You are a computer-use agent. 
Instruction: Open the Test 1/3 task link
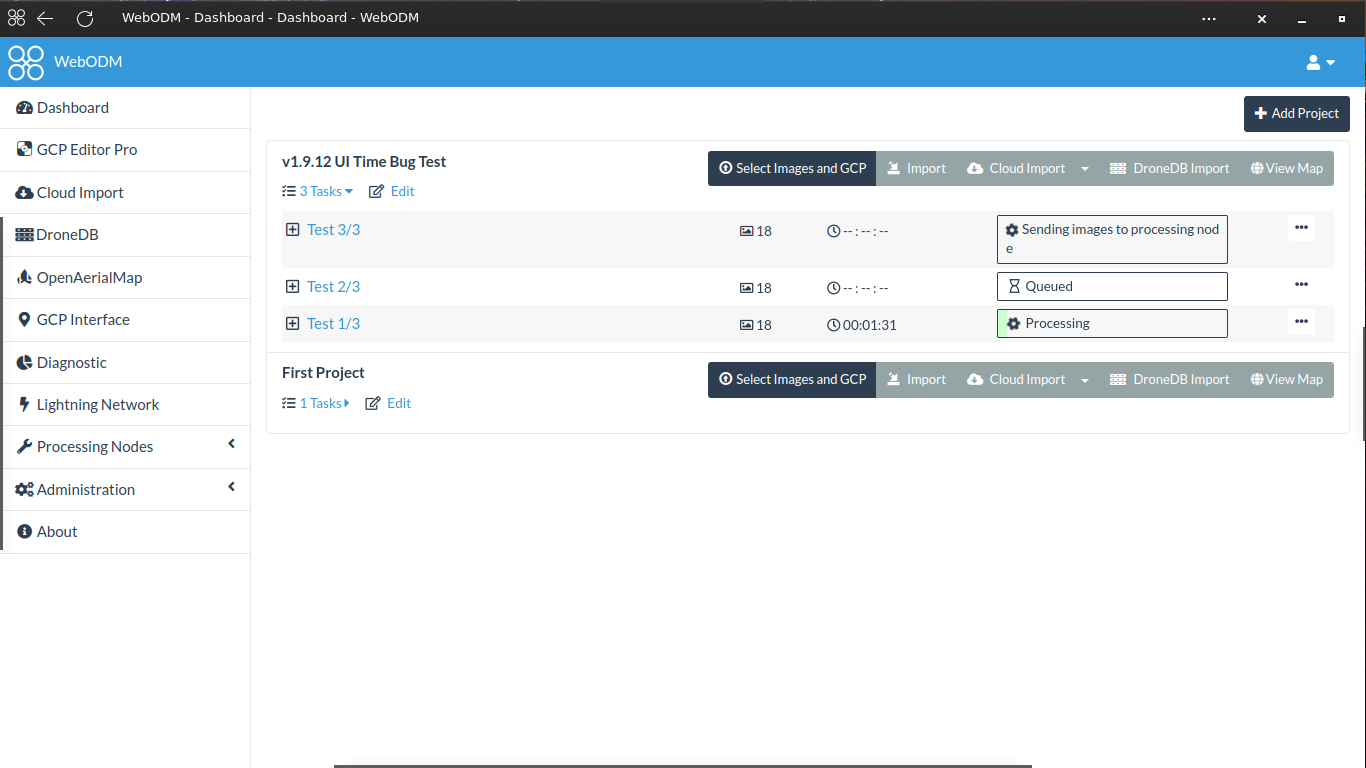tap(333, 323)
